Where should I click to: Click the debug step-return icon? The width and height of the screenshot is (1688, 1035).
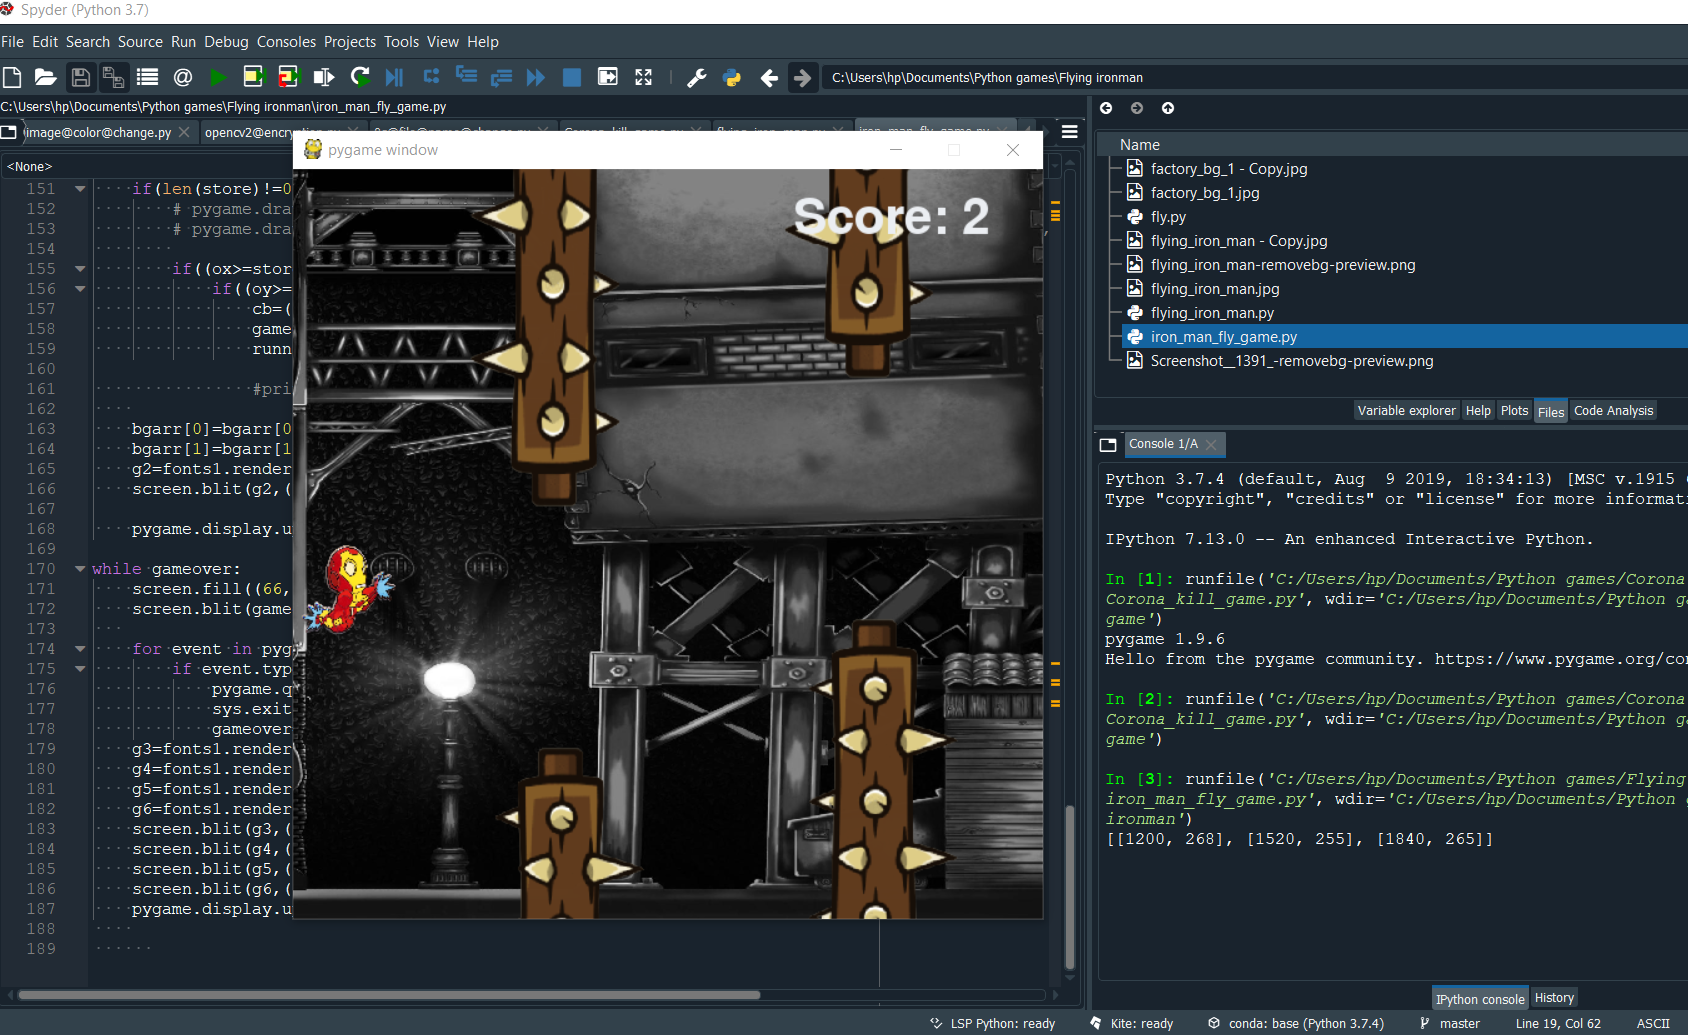pyautogui.click(x=501, y=77)
